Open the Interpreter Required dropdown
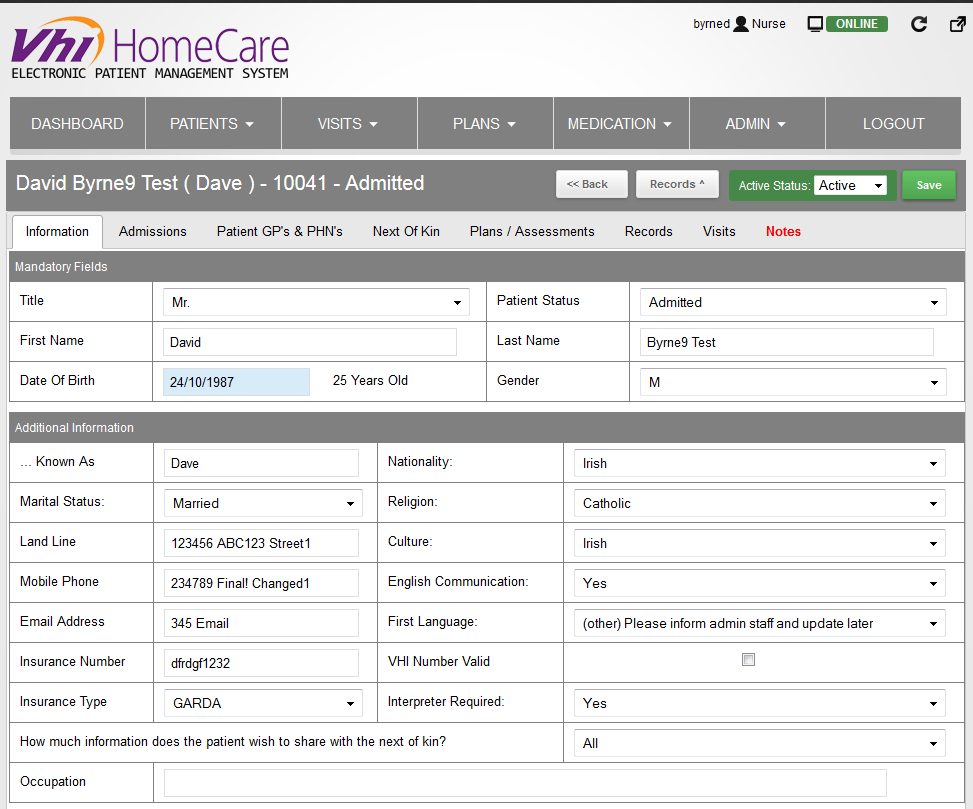This screenshot has width=973, height=809. tap(759, 703)
